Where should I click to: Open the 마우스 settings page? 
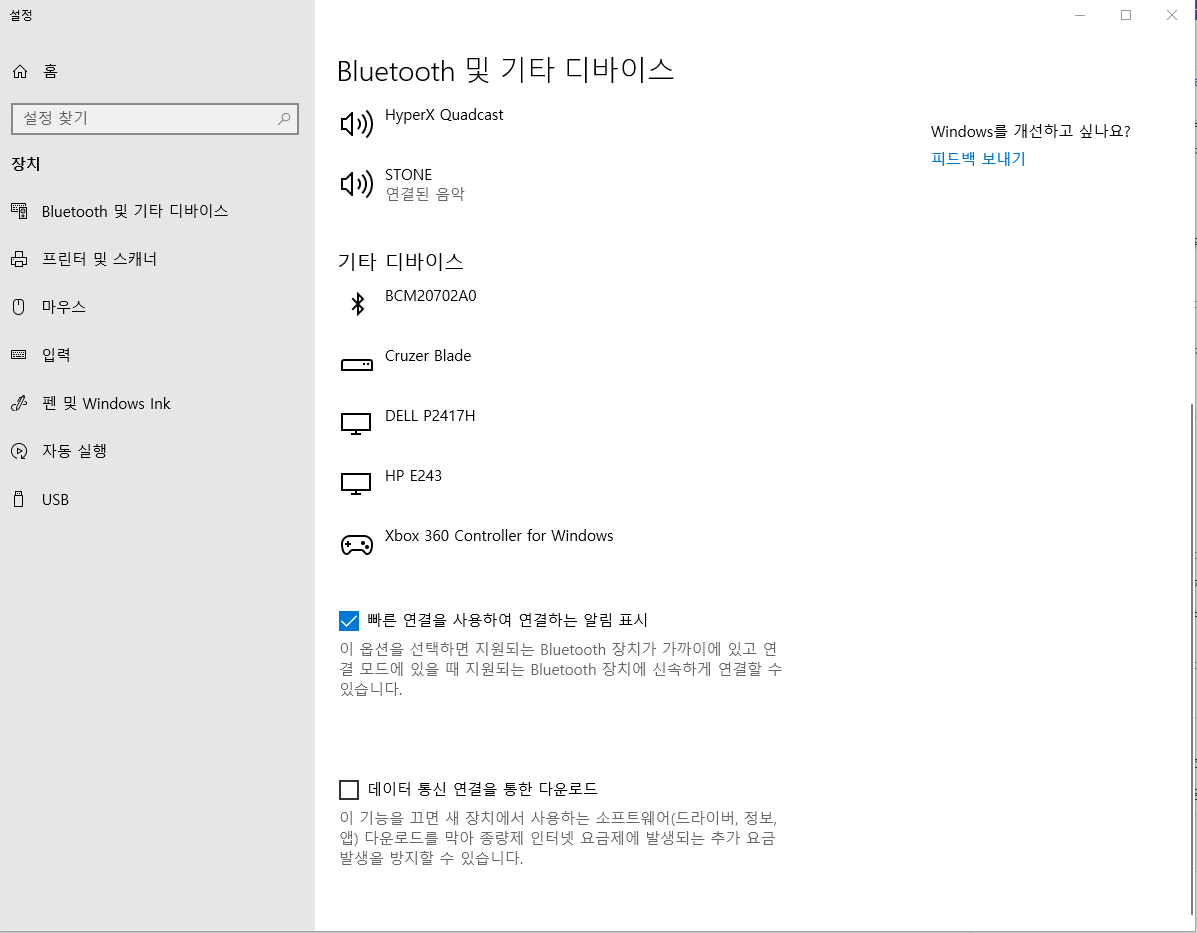tap(63, 307)
